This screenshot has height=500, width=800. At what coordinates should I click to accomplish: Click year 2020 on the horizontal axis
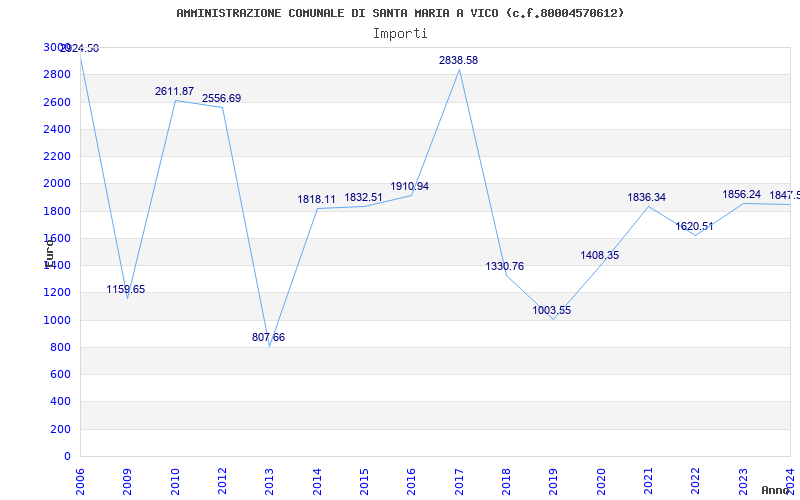(601, 479)
